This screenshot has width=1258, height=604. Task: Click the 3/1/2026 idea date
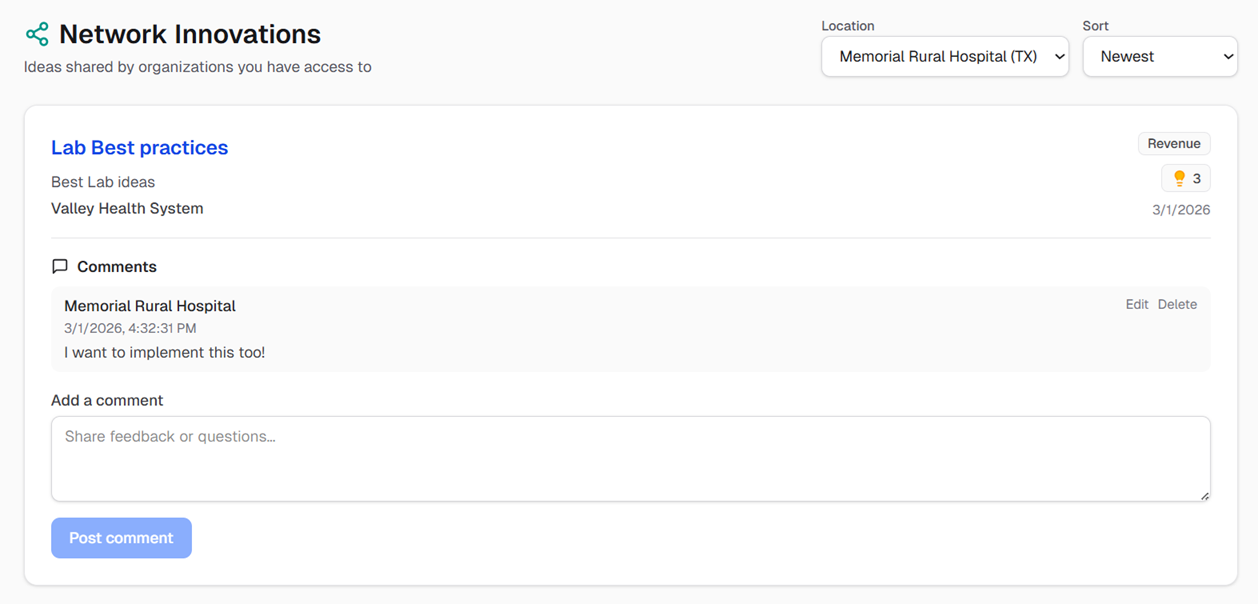1181,210
